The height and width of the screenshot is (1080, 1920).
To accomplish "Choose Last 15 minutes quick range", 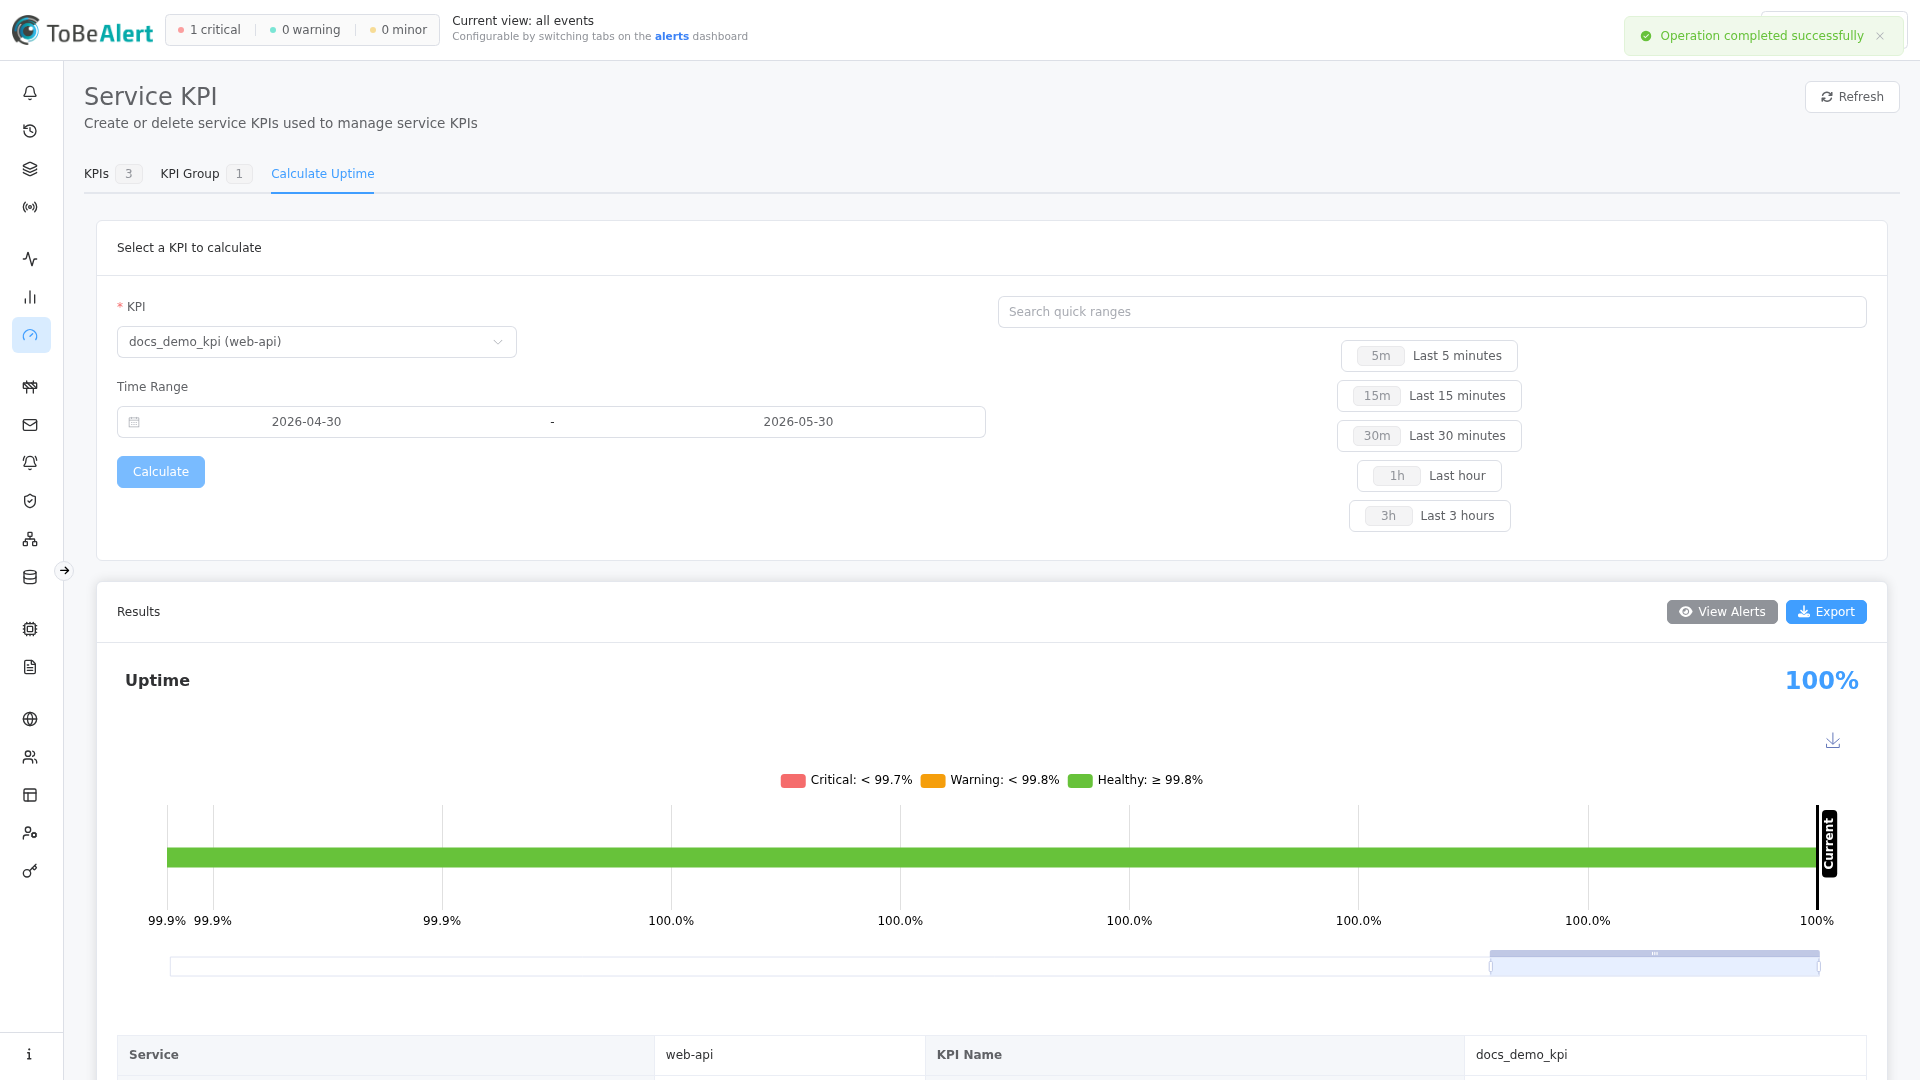I will [x=1429, y=396].
